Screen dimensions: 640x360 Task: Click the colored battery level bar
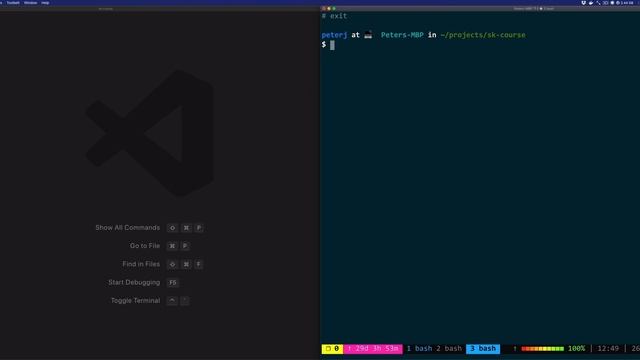542,349
